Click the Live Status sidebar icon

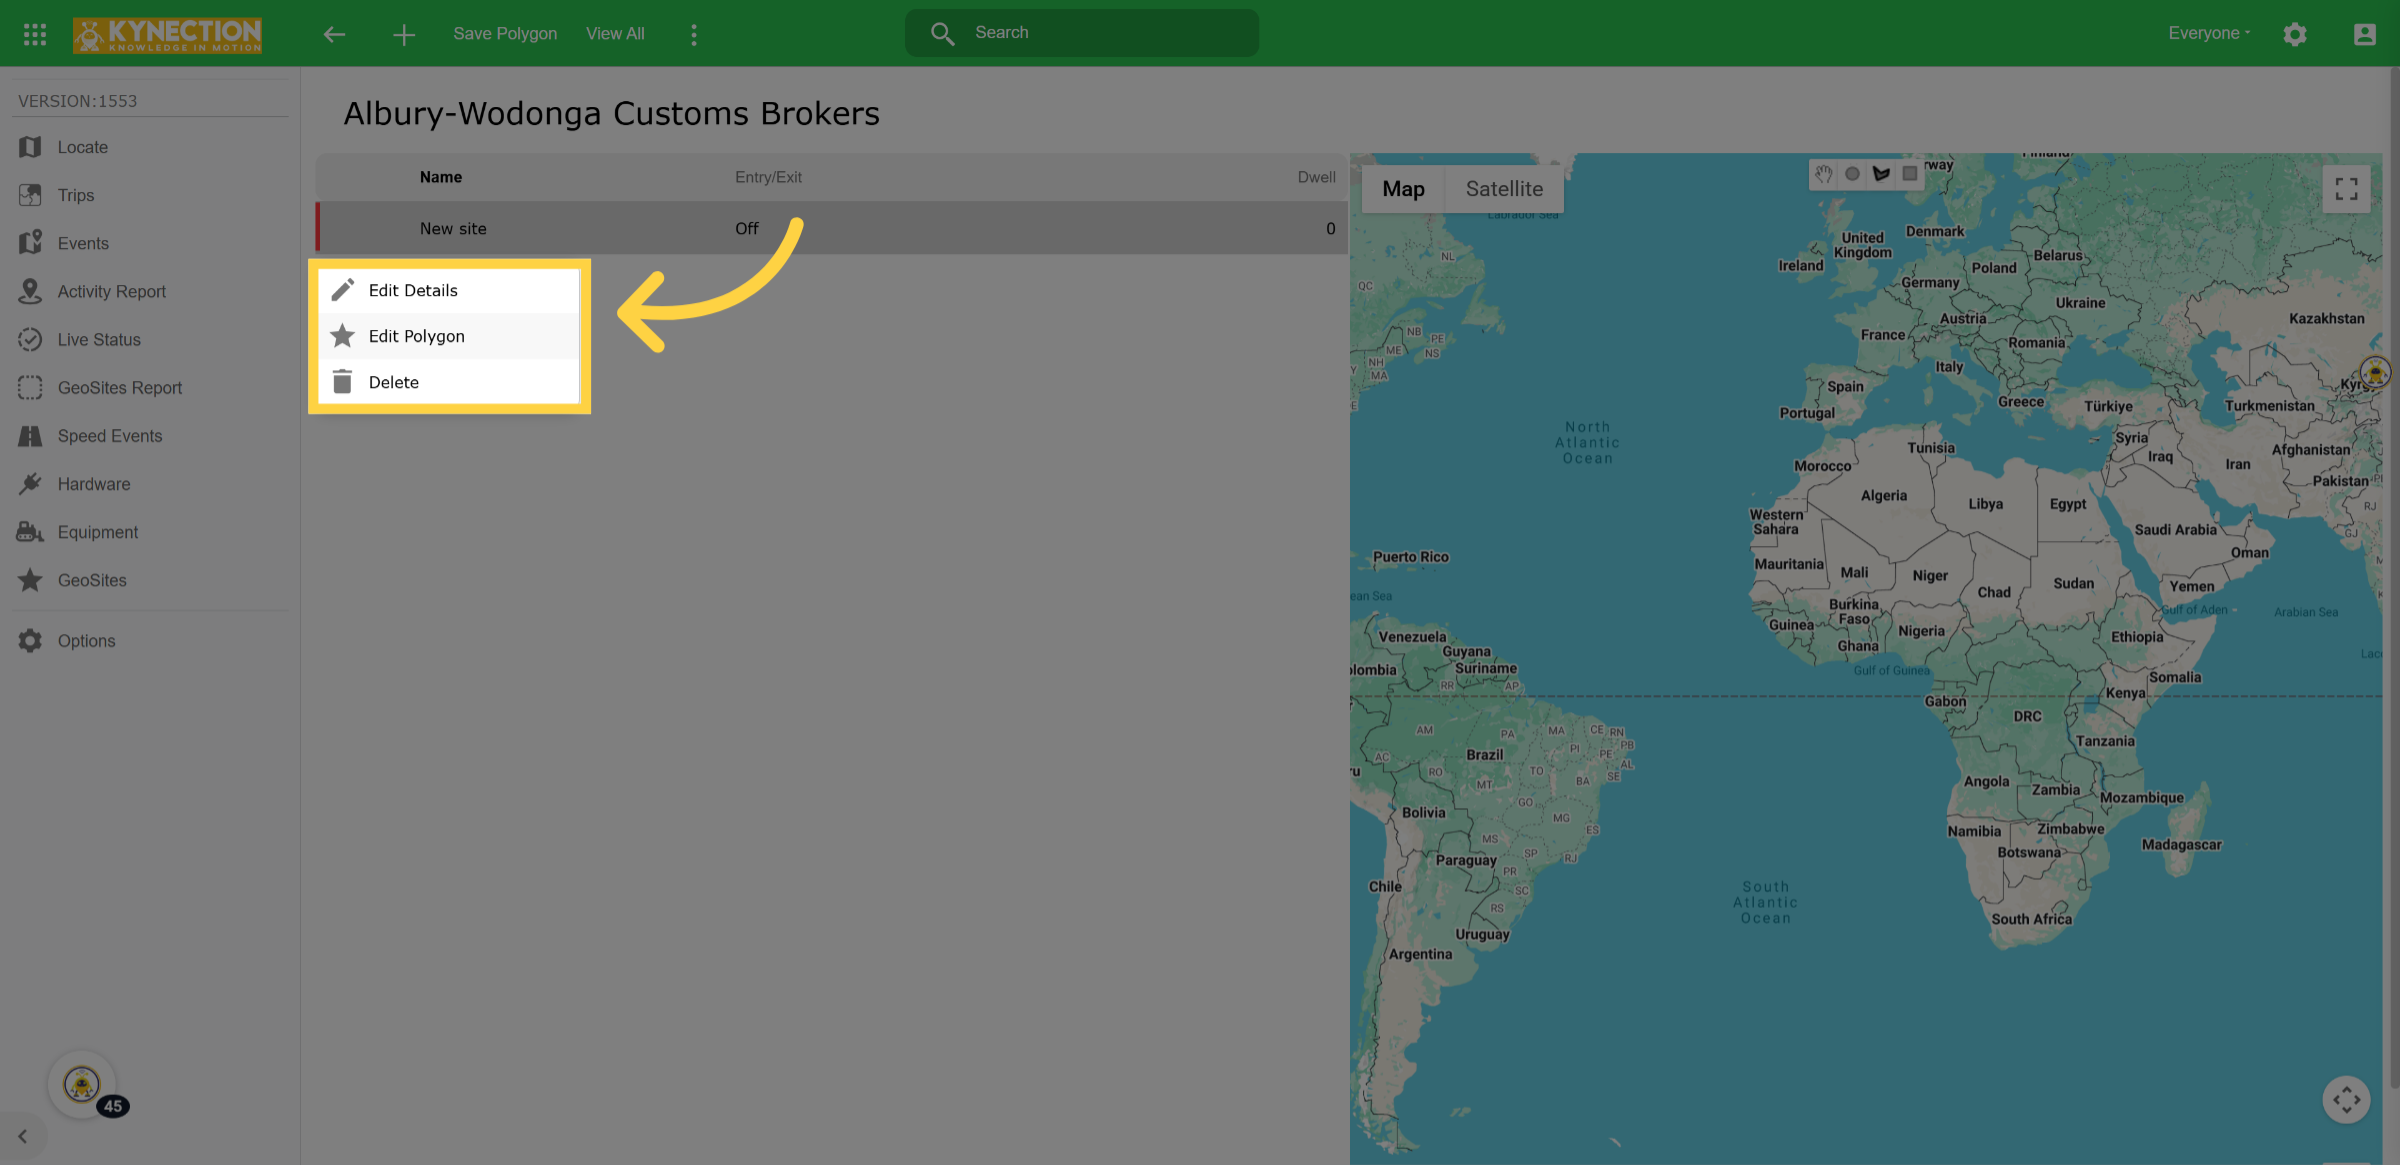coord(30,339)
